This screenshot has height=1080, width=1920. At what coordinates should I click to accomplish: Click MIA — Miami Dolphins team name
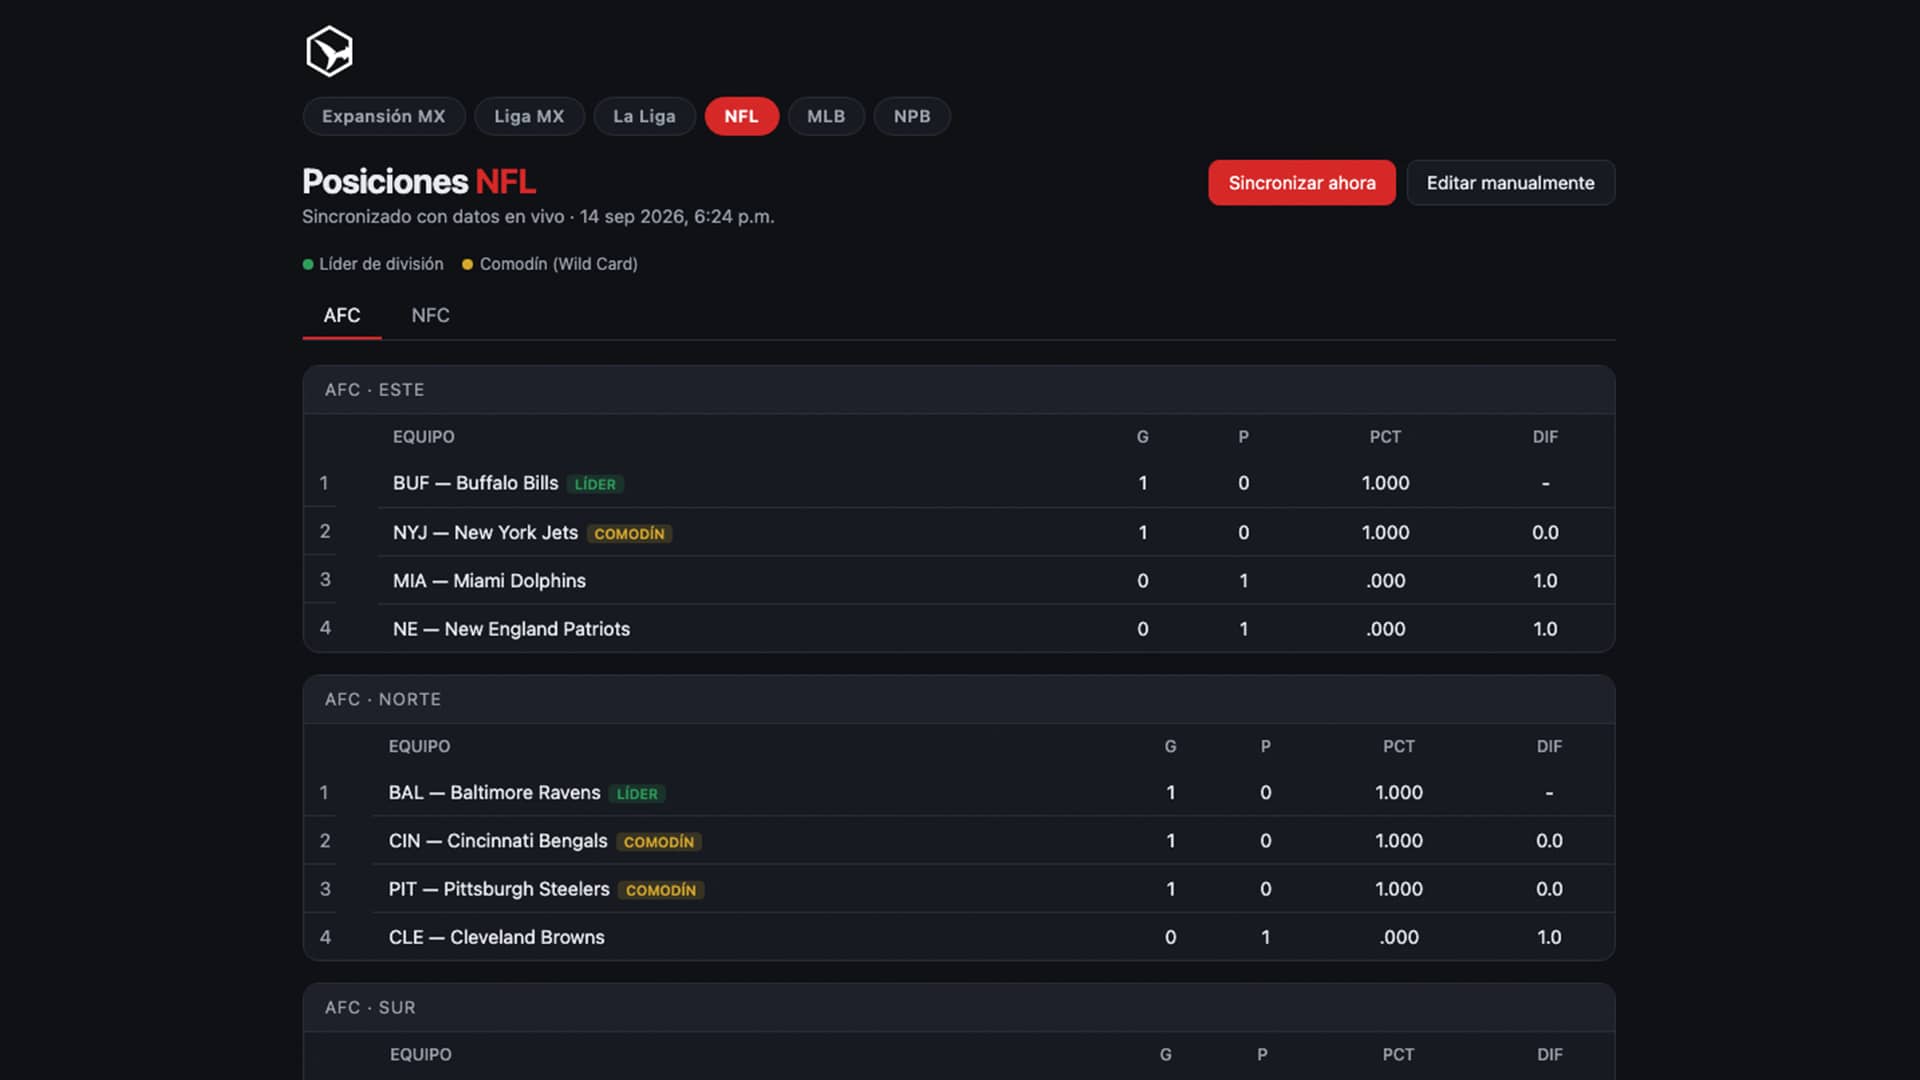pos(489,581)
